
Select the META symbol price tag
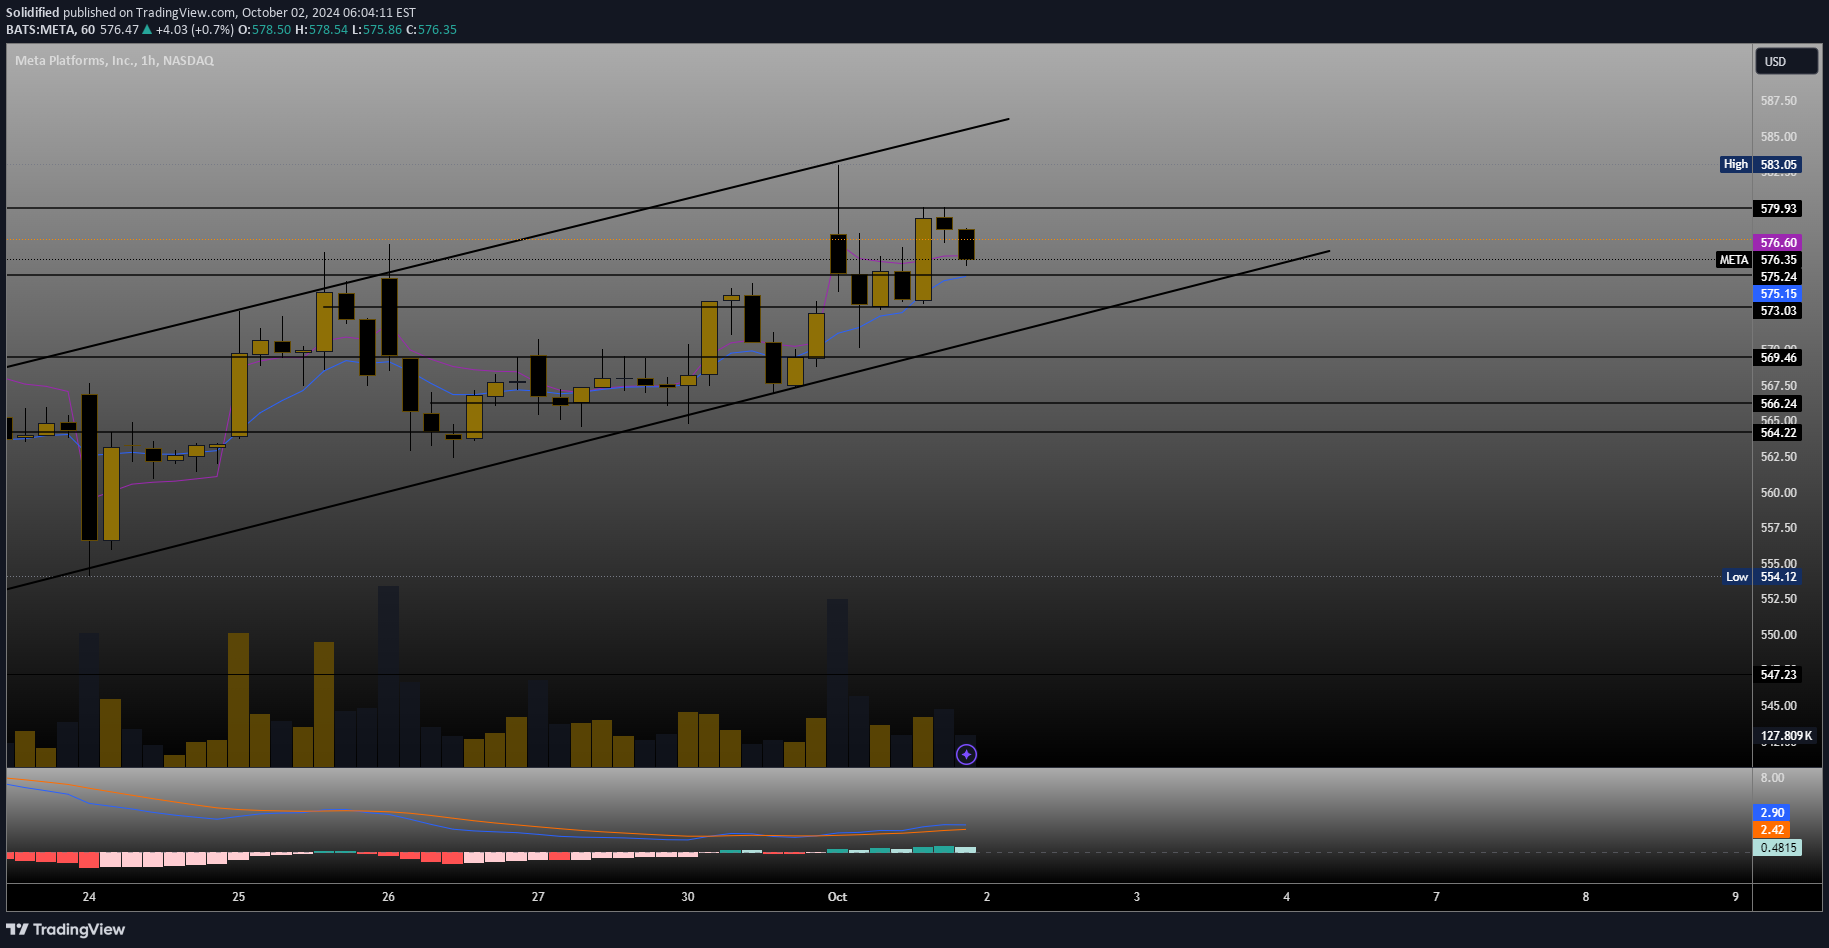click(x=1734, y=260)
